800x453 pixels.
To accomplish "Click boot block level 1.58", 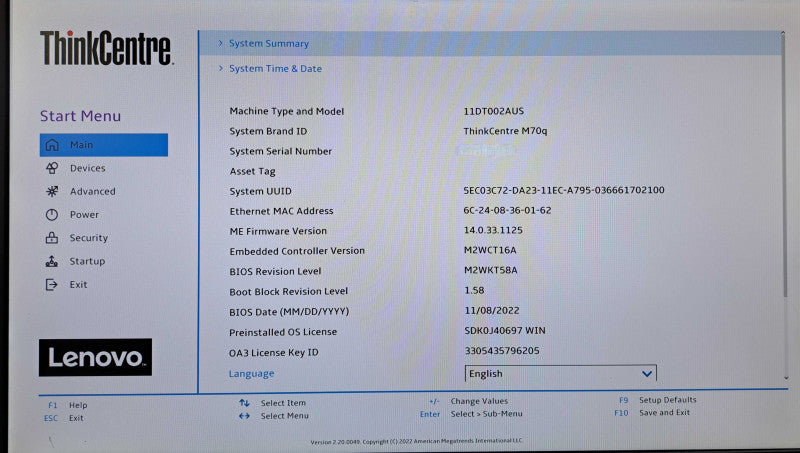I will 474,290.
